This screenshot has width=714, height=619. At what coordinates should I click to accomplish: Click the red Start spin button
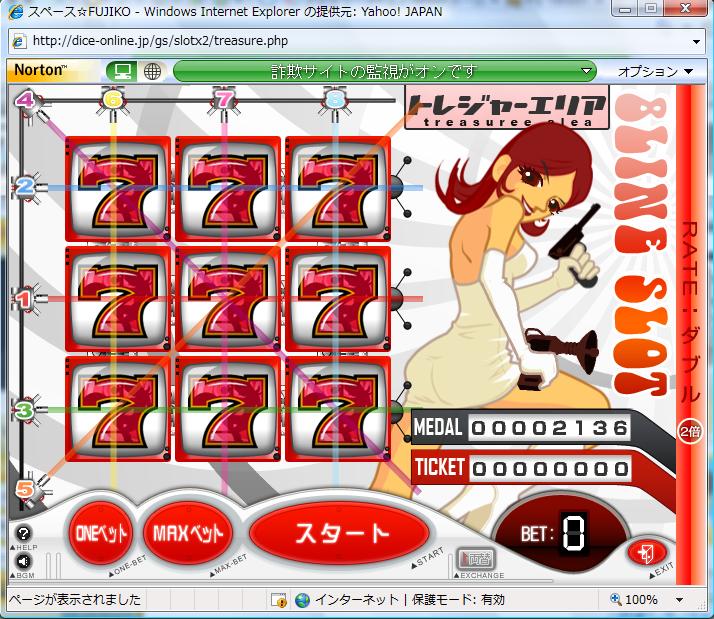pyautogui.click(x=341, y=533)
